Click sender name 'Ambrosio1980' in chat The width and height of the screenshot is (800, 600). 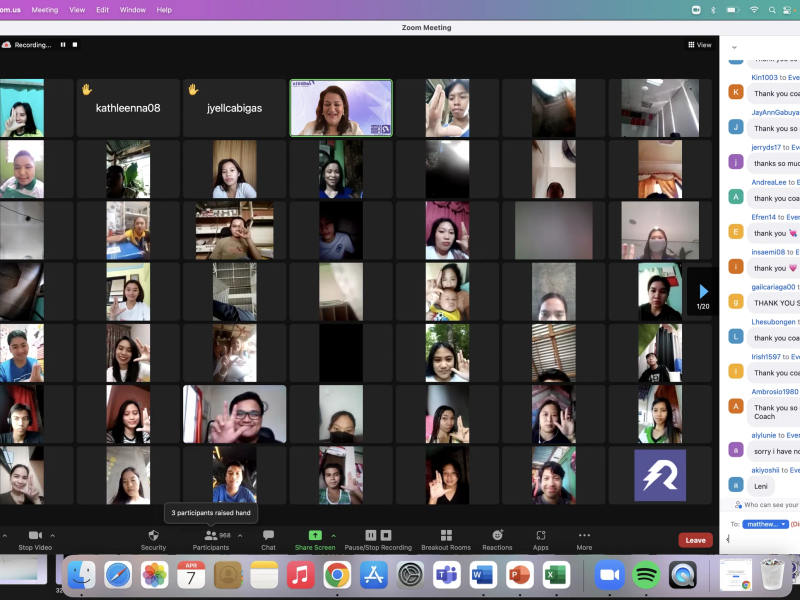pos(774,391)
